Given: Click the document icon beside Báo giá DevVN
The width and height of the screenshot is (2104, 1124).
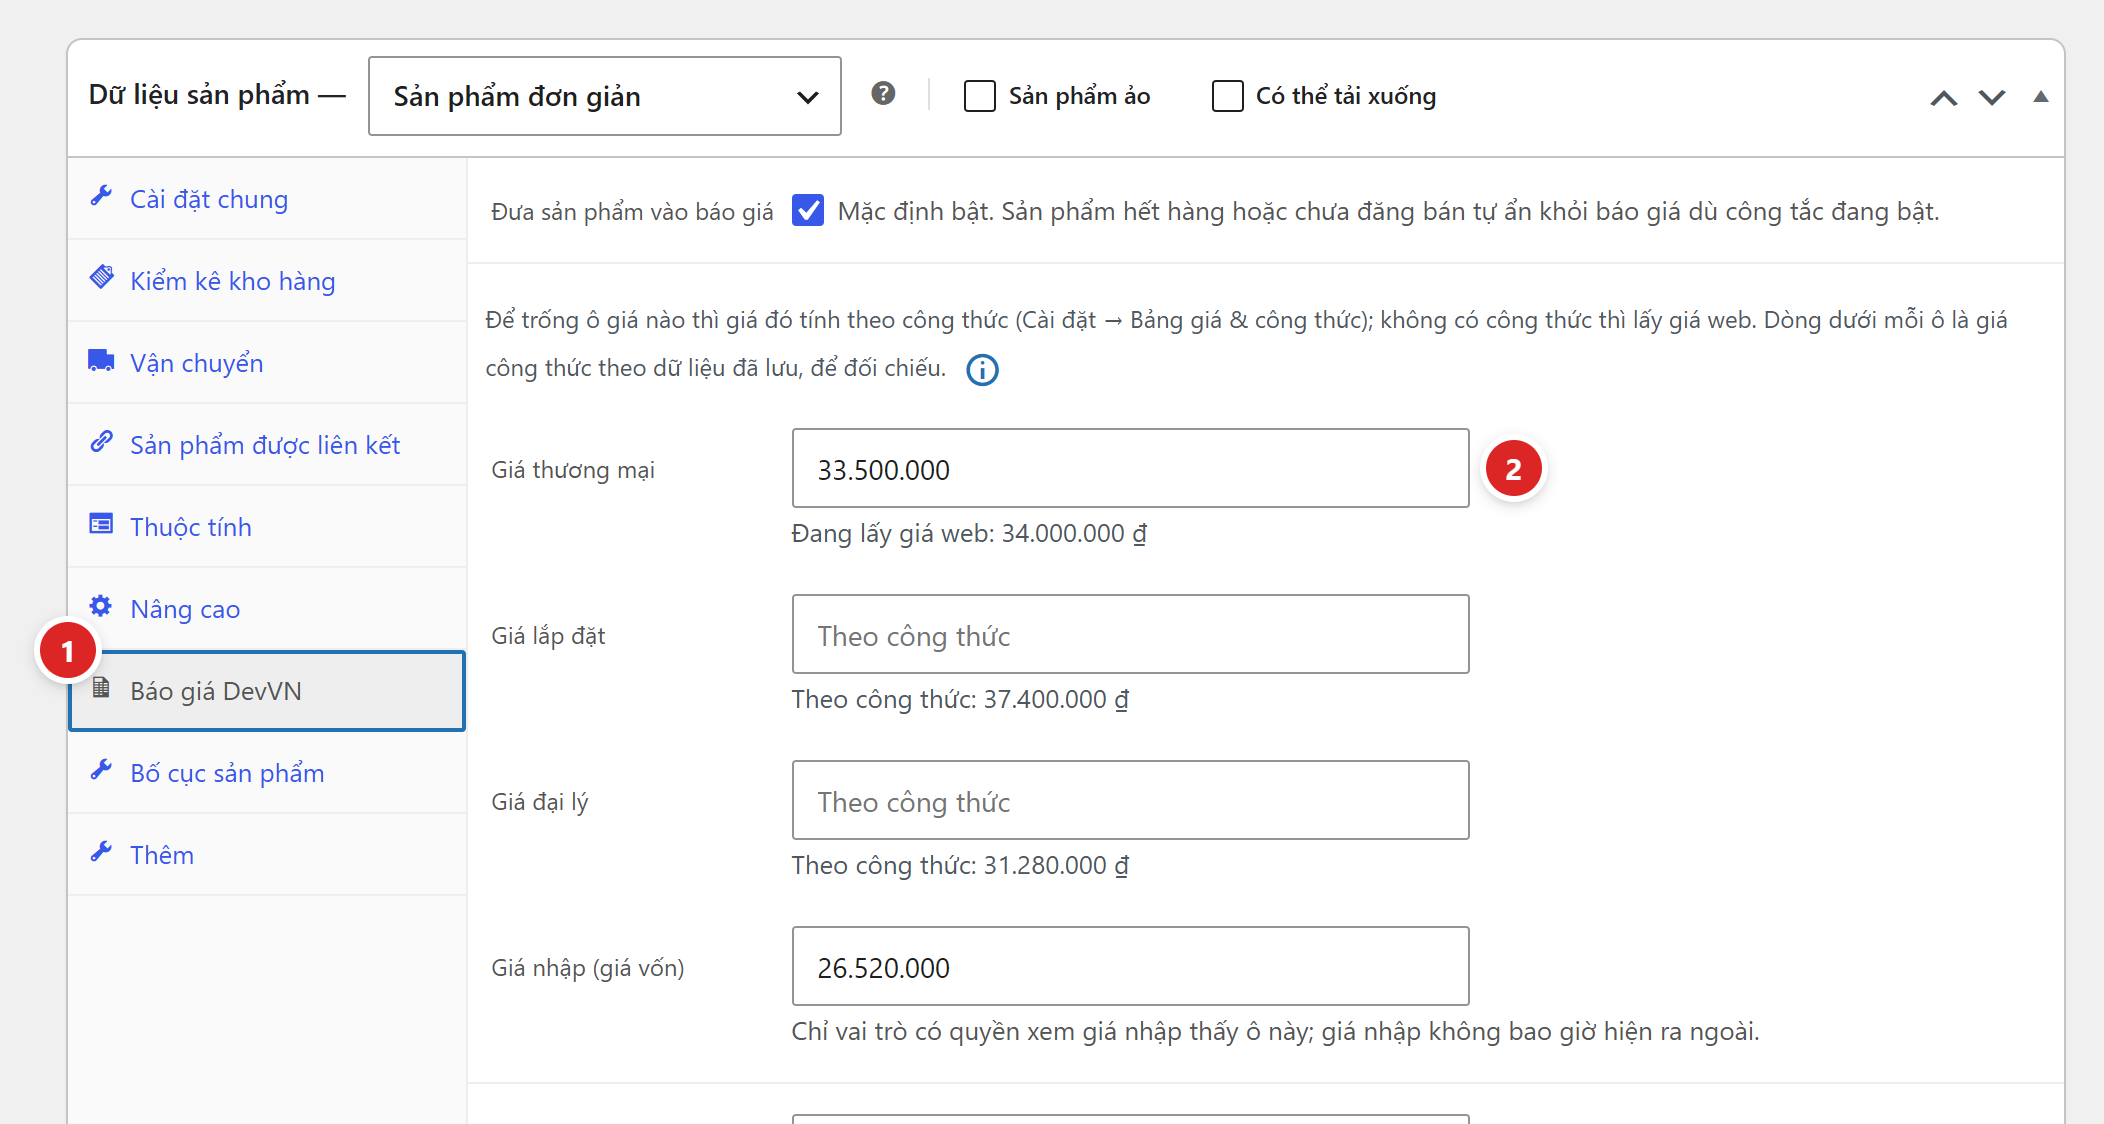Looking at the screenshot, I should [x=101, y=688].
